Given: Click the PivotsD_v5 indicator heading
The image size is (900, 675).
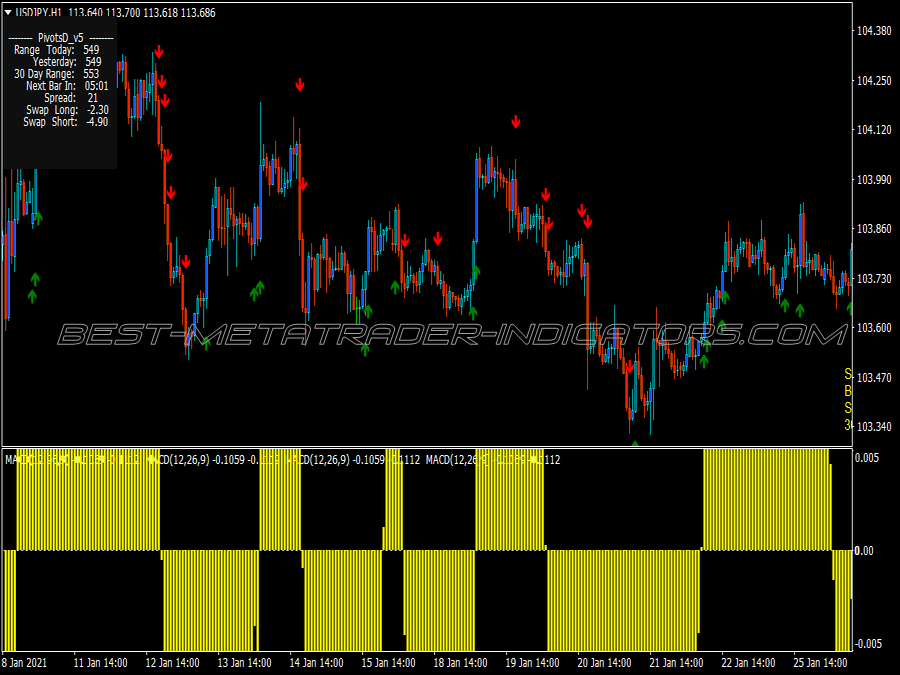Looking at the screenshot, I should point(61,38).
